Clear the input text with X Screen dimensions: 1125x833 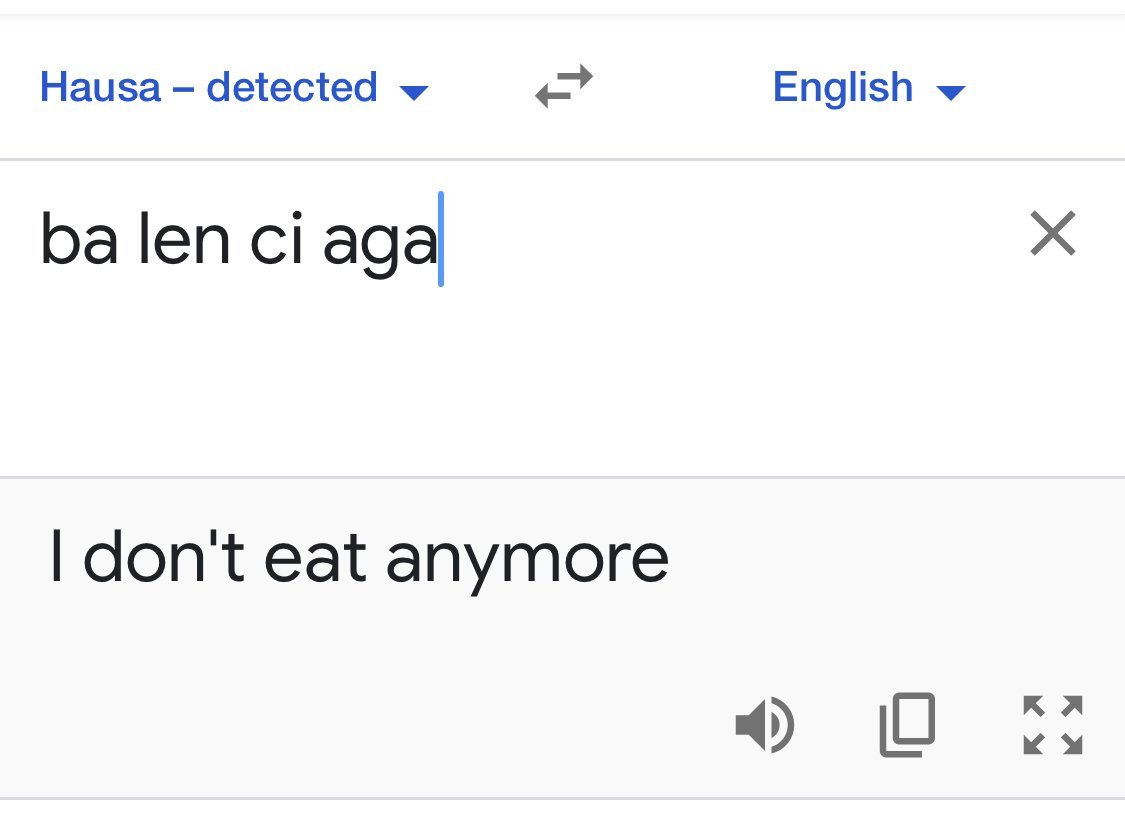click(1052, 235)
